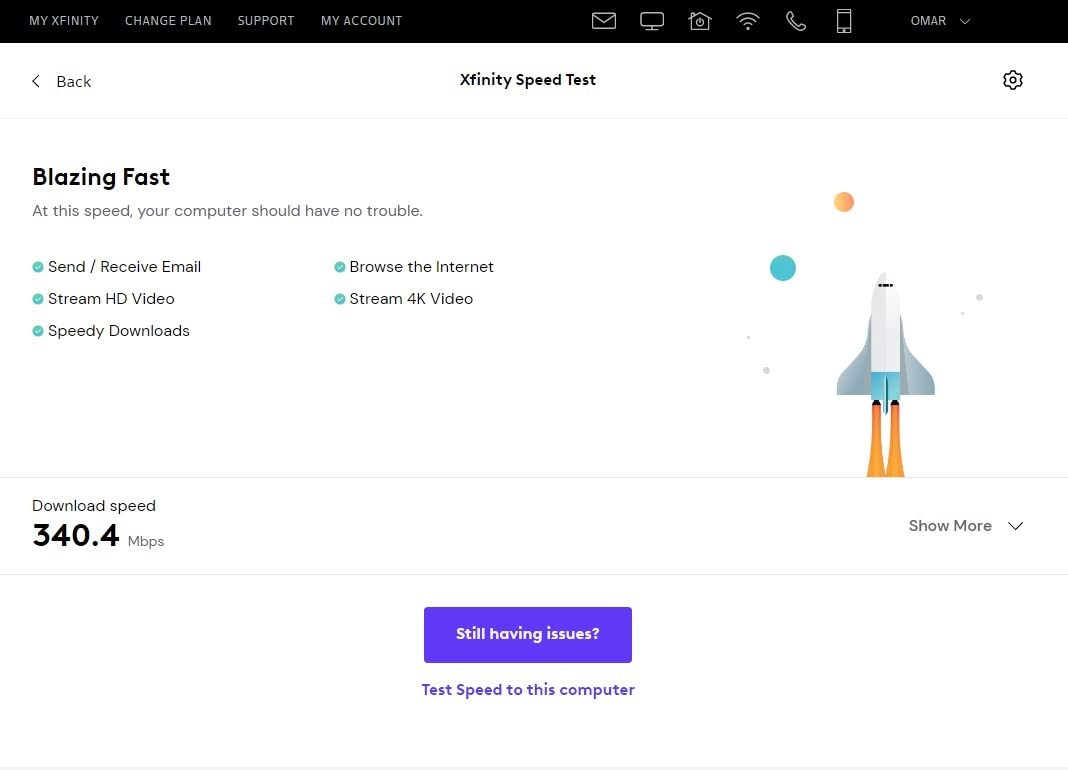Click the Stream 4K Video text

coord(411,299)
